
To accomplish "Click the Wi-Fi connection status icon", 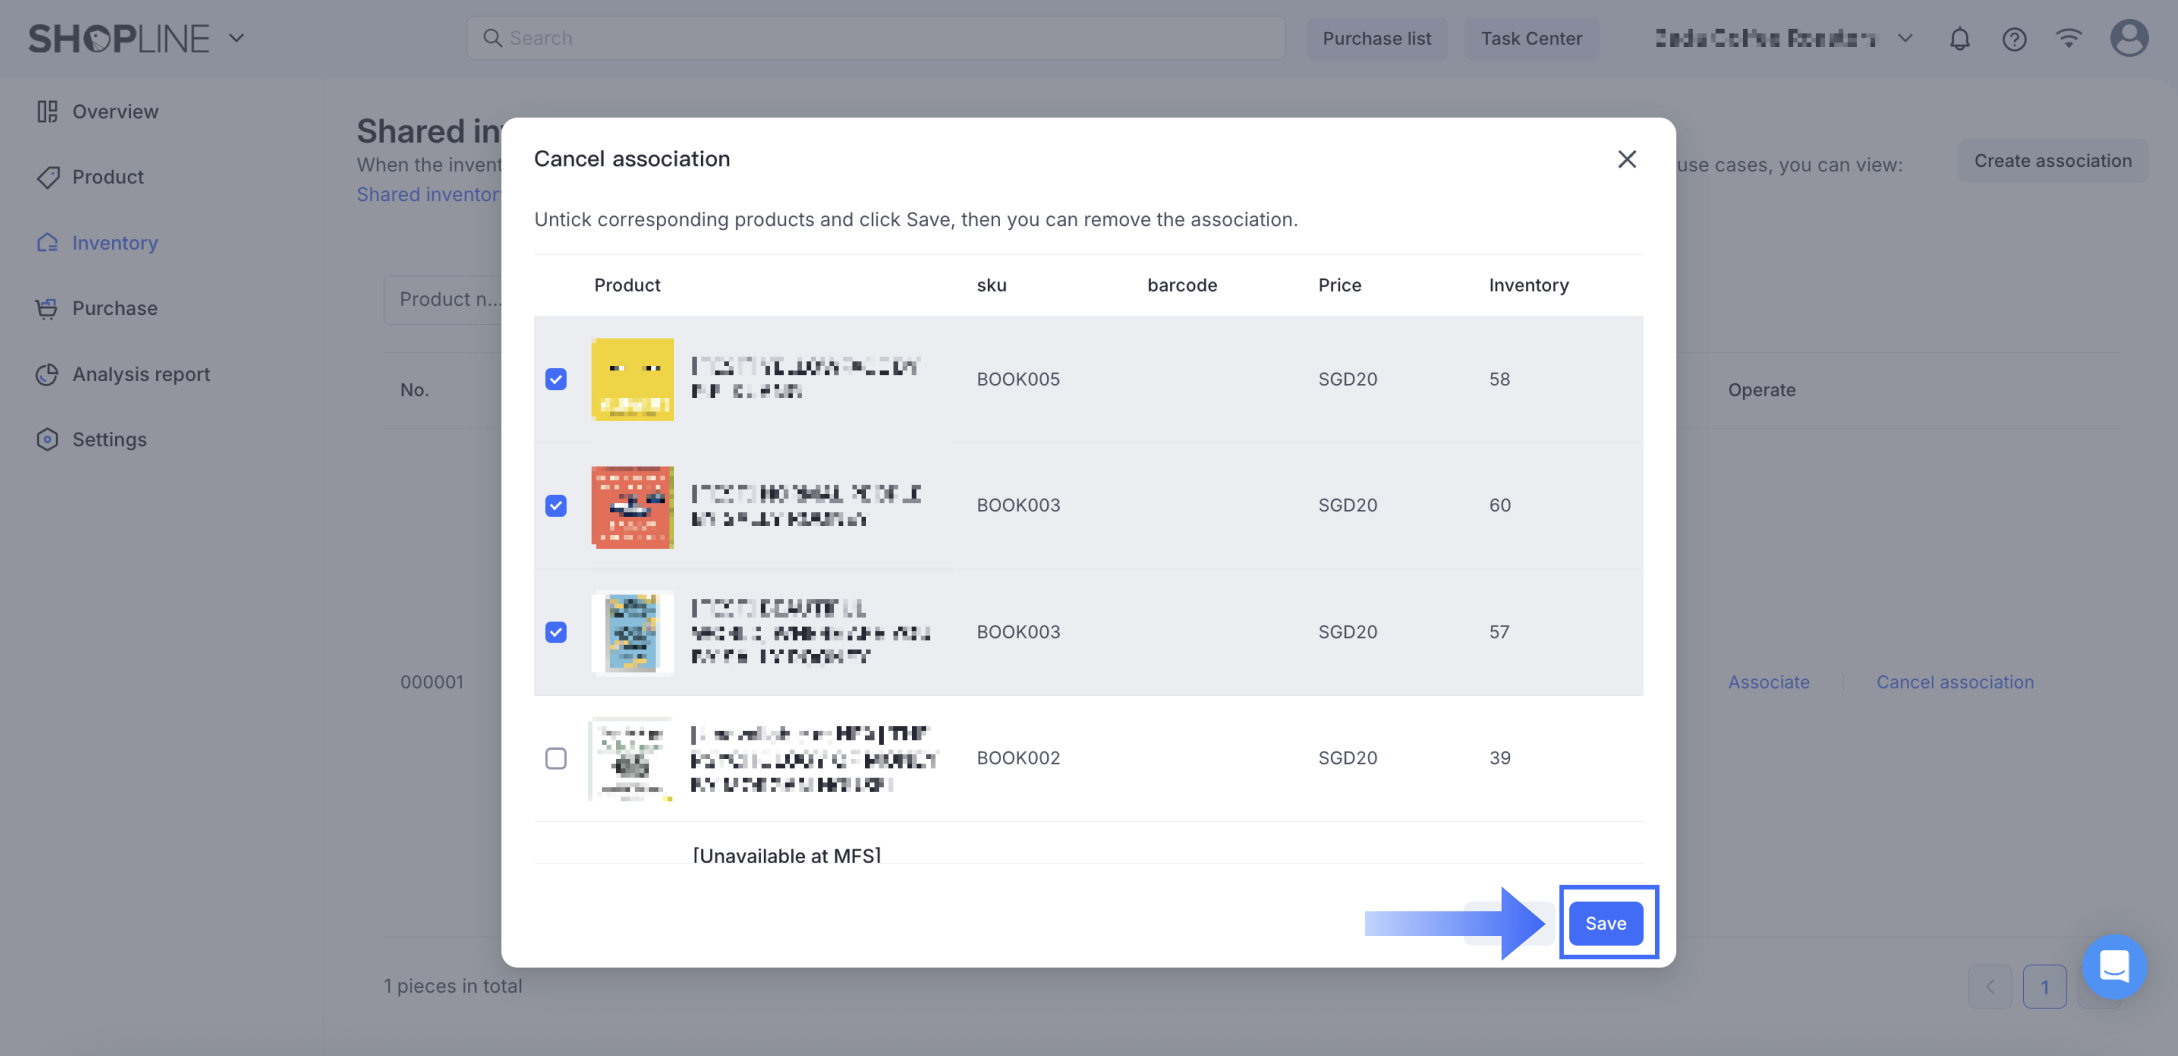I will [x=2068, y=38].
